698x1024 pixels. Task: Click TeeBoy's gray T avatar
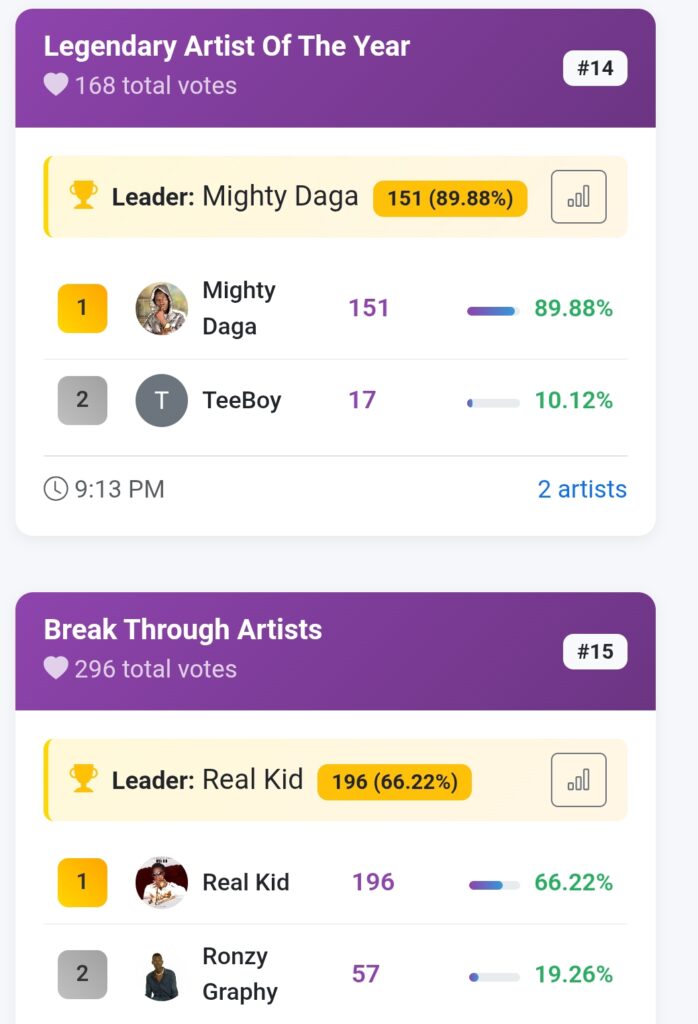[161, 400]
